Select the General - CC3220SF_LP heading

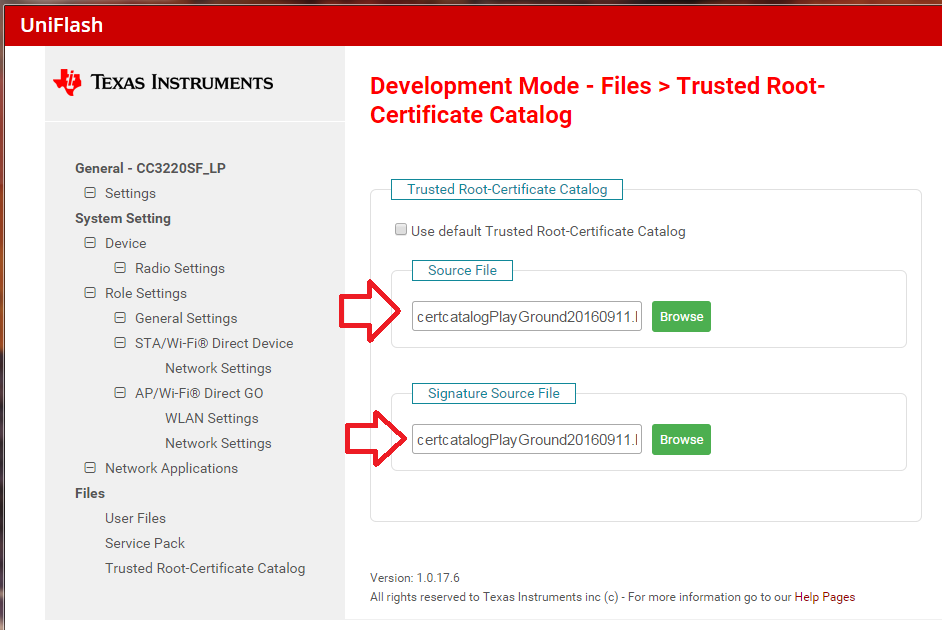pyautogui.click(x=150, y=168)
